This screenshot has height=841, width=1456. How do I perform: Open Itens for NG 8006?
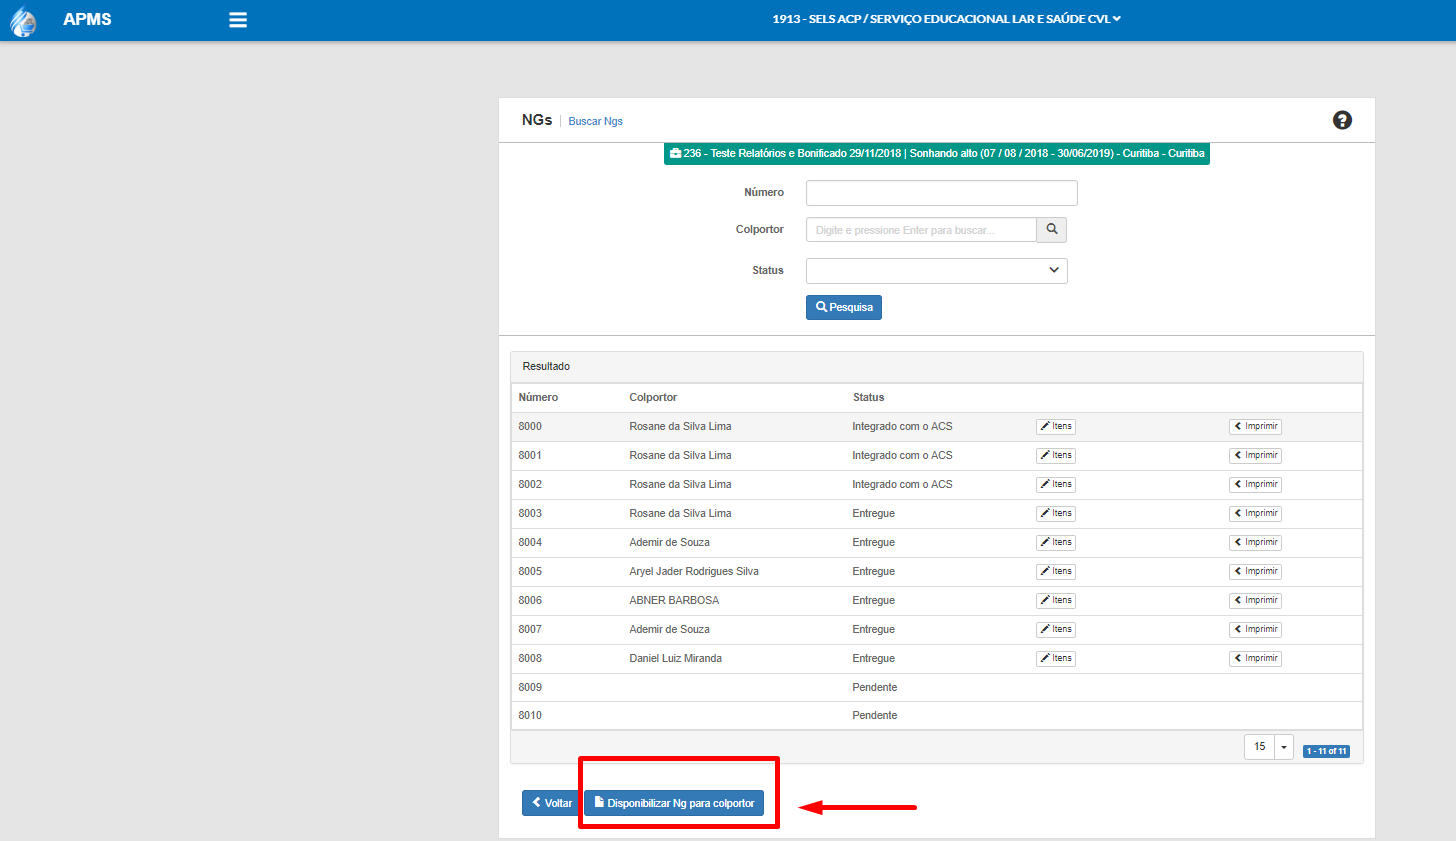1056,600
